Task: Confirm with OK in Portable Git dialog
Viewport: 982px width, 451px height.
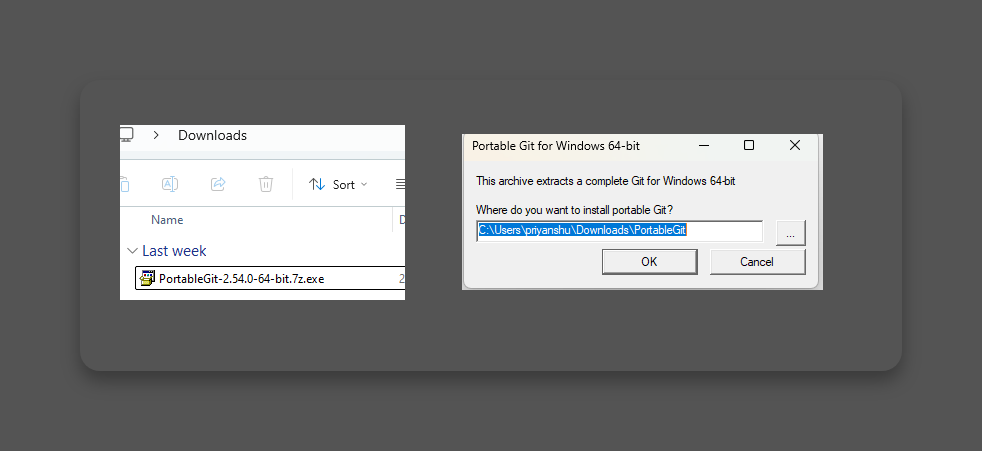Action: [x=649, y=262]
